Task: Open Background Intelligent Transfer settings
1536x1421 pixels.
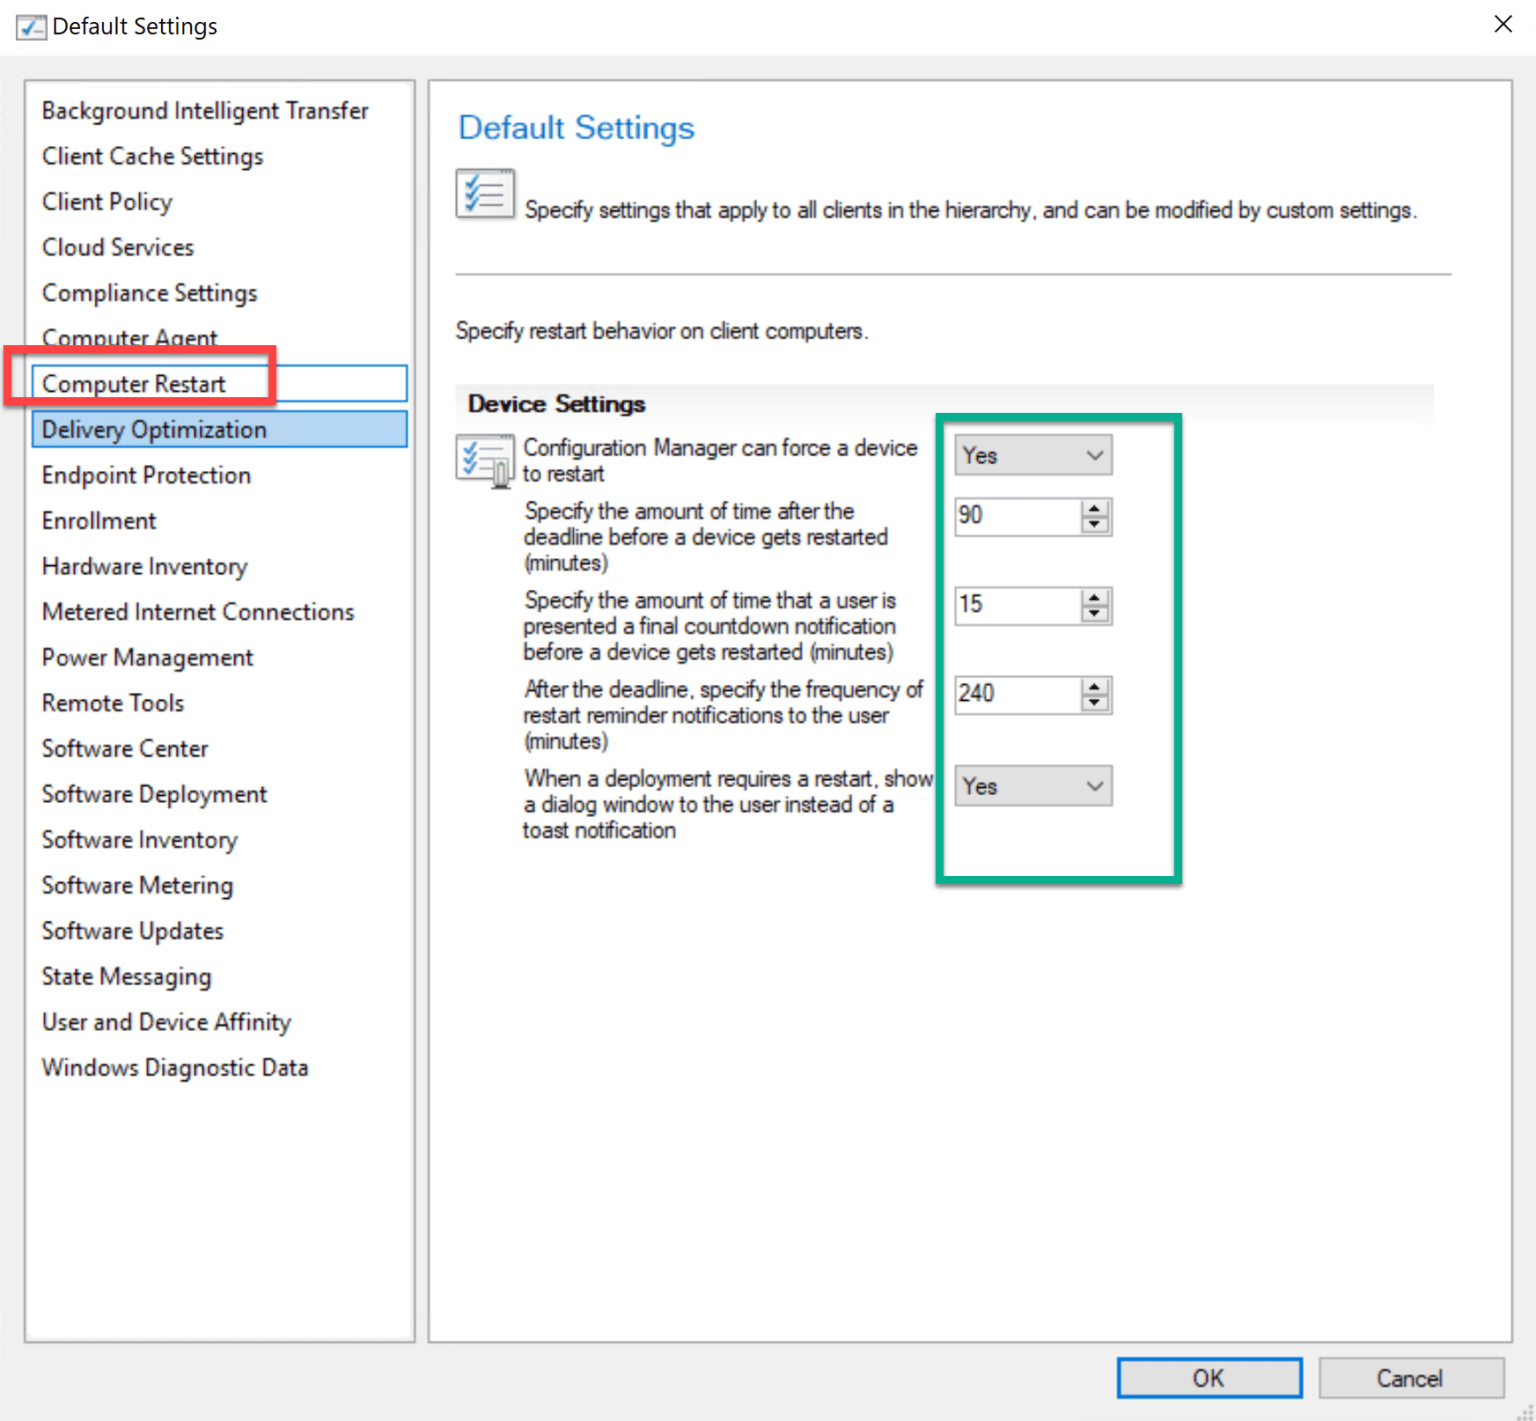Action: [x=204, y=110]
